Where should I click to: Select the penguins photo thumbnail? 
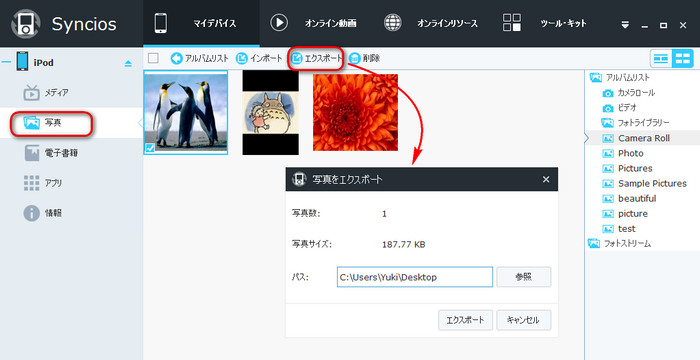(186, 113)
